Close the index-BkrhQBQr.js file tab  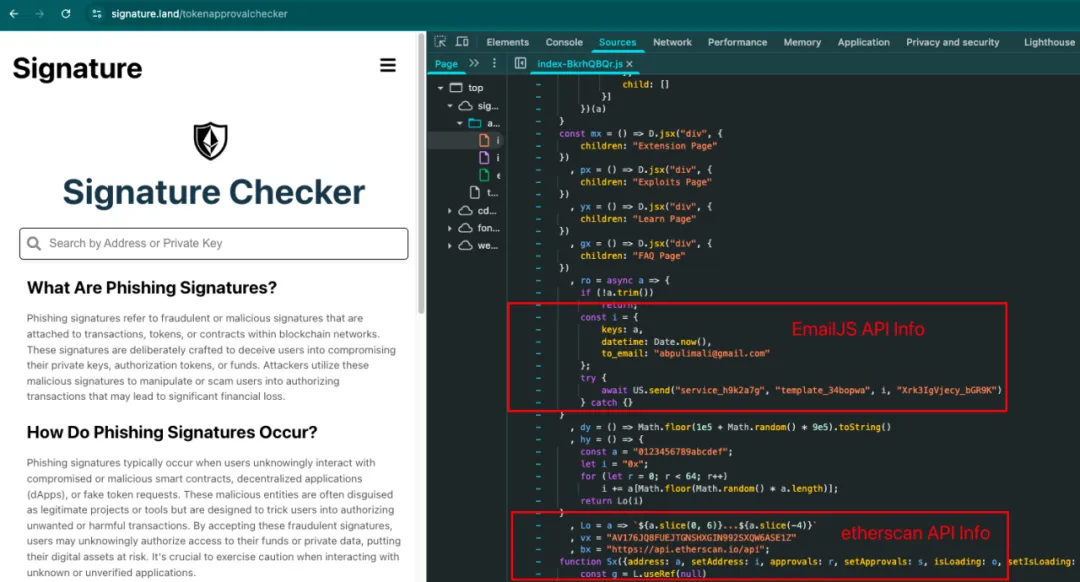(630, 64)
